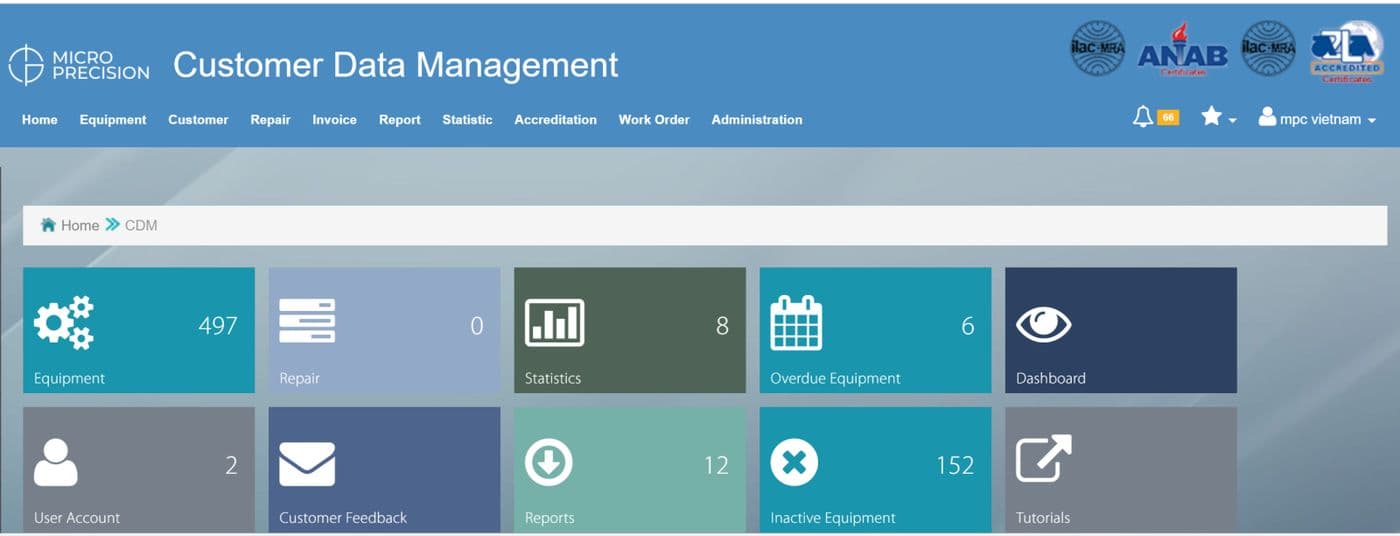Open Tutorials external-link icon tile
The height and width of the screenshot is (536, 1400).
[x=1121, y=469]
